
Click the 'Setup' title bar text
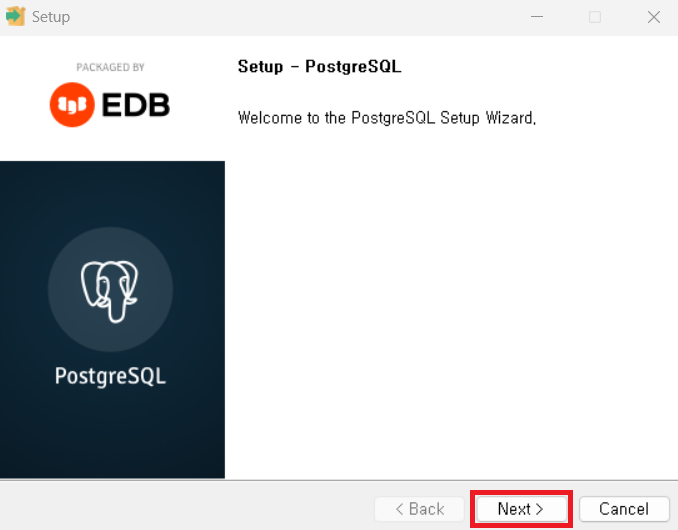(x=51, y=17)
